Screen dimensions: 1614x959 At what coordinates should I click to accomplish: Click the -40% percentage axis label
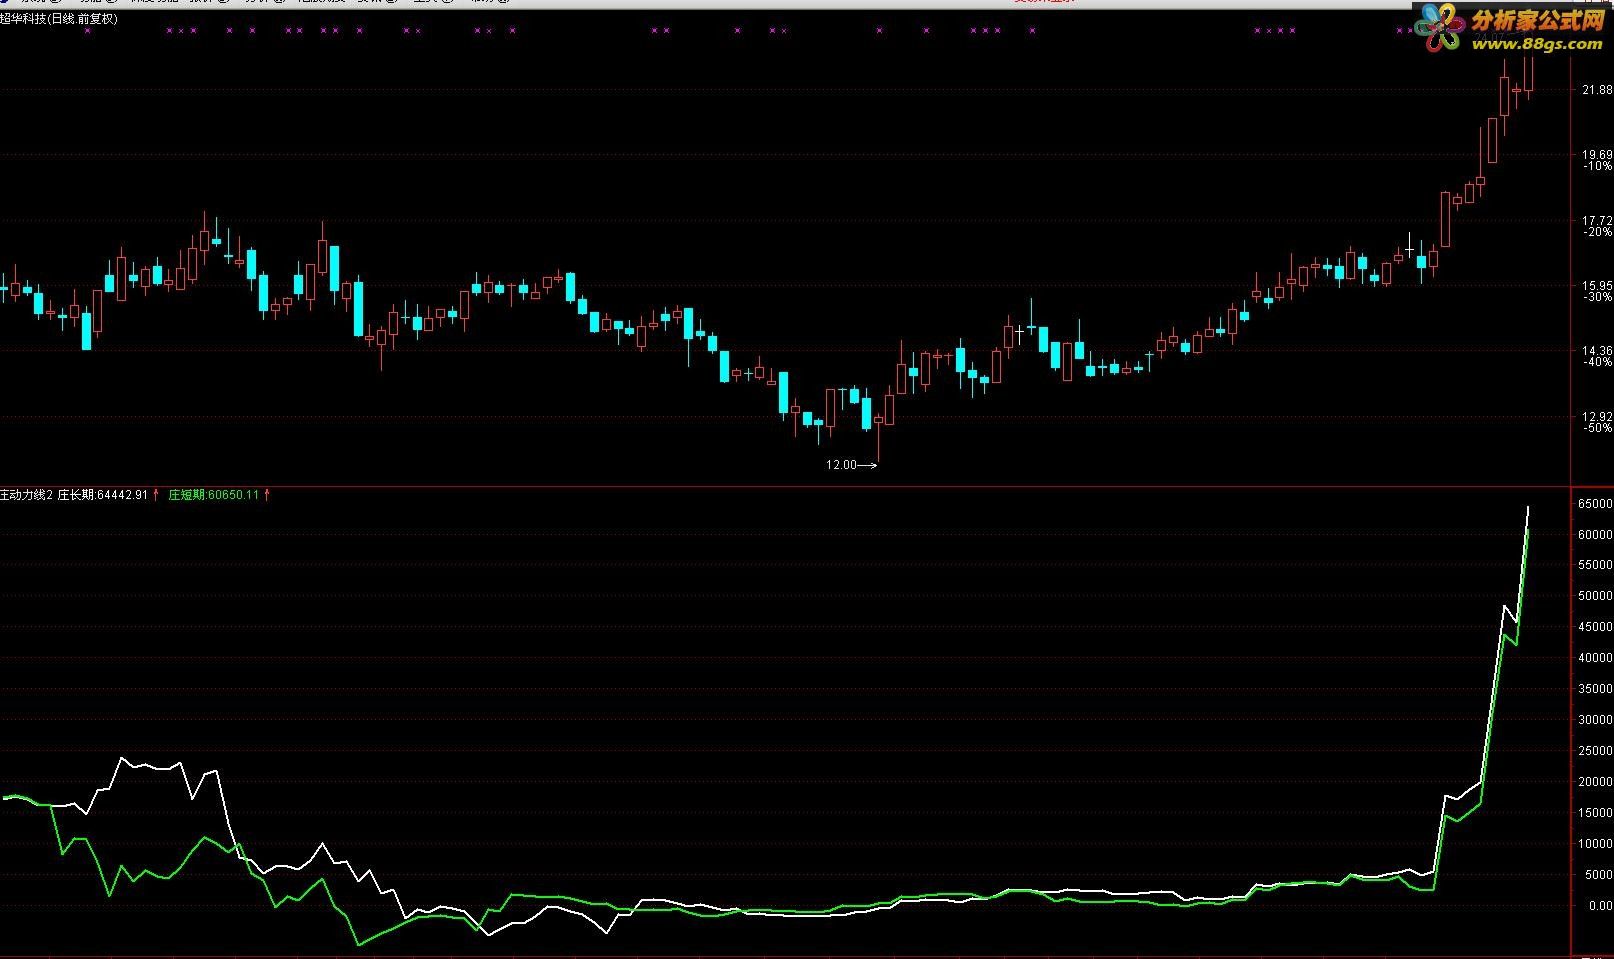1598,363
